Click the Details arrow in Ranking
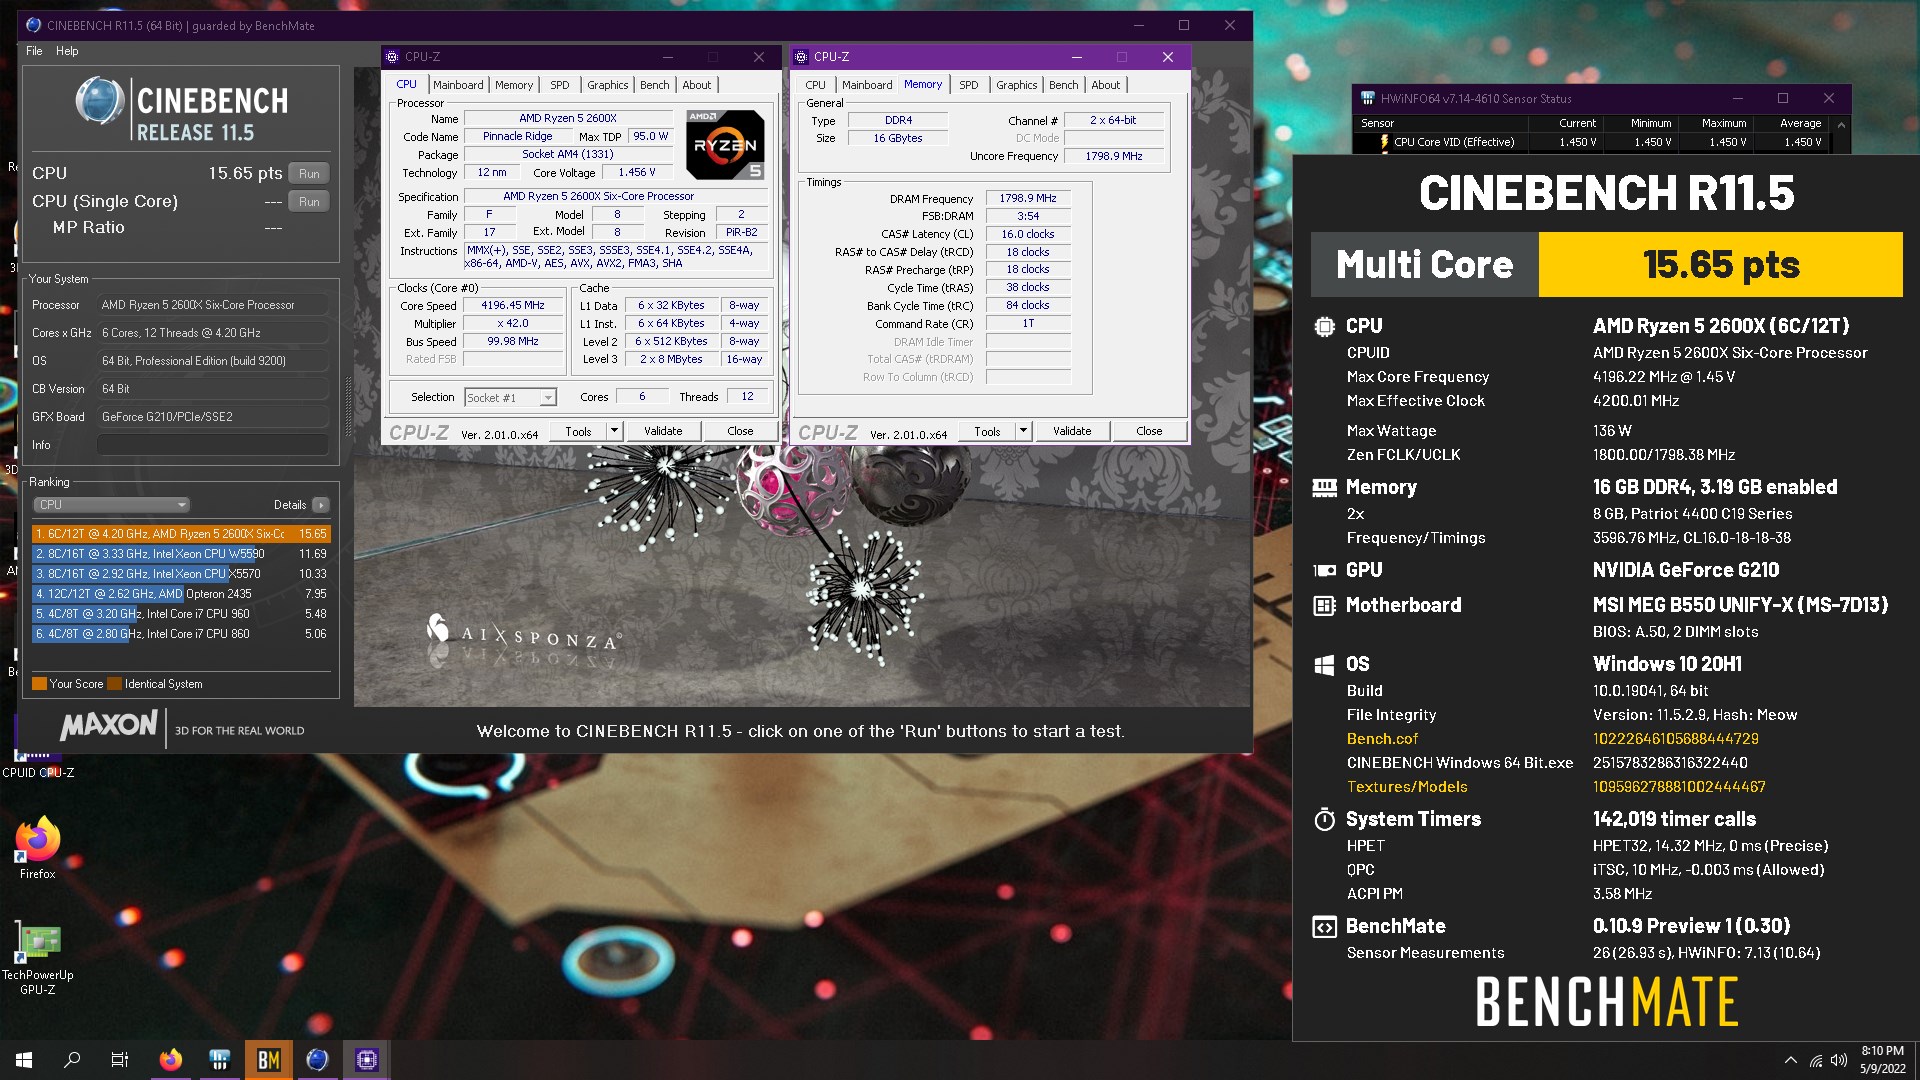 (x=321, y=505)
